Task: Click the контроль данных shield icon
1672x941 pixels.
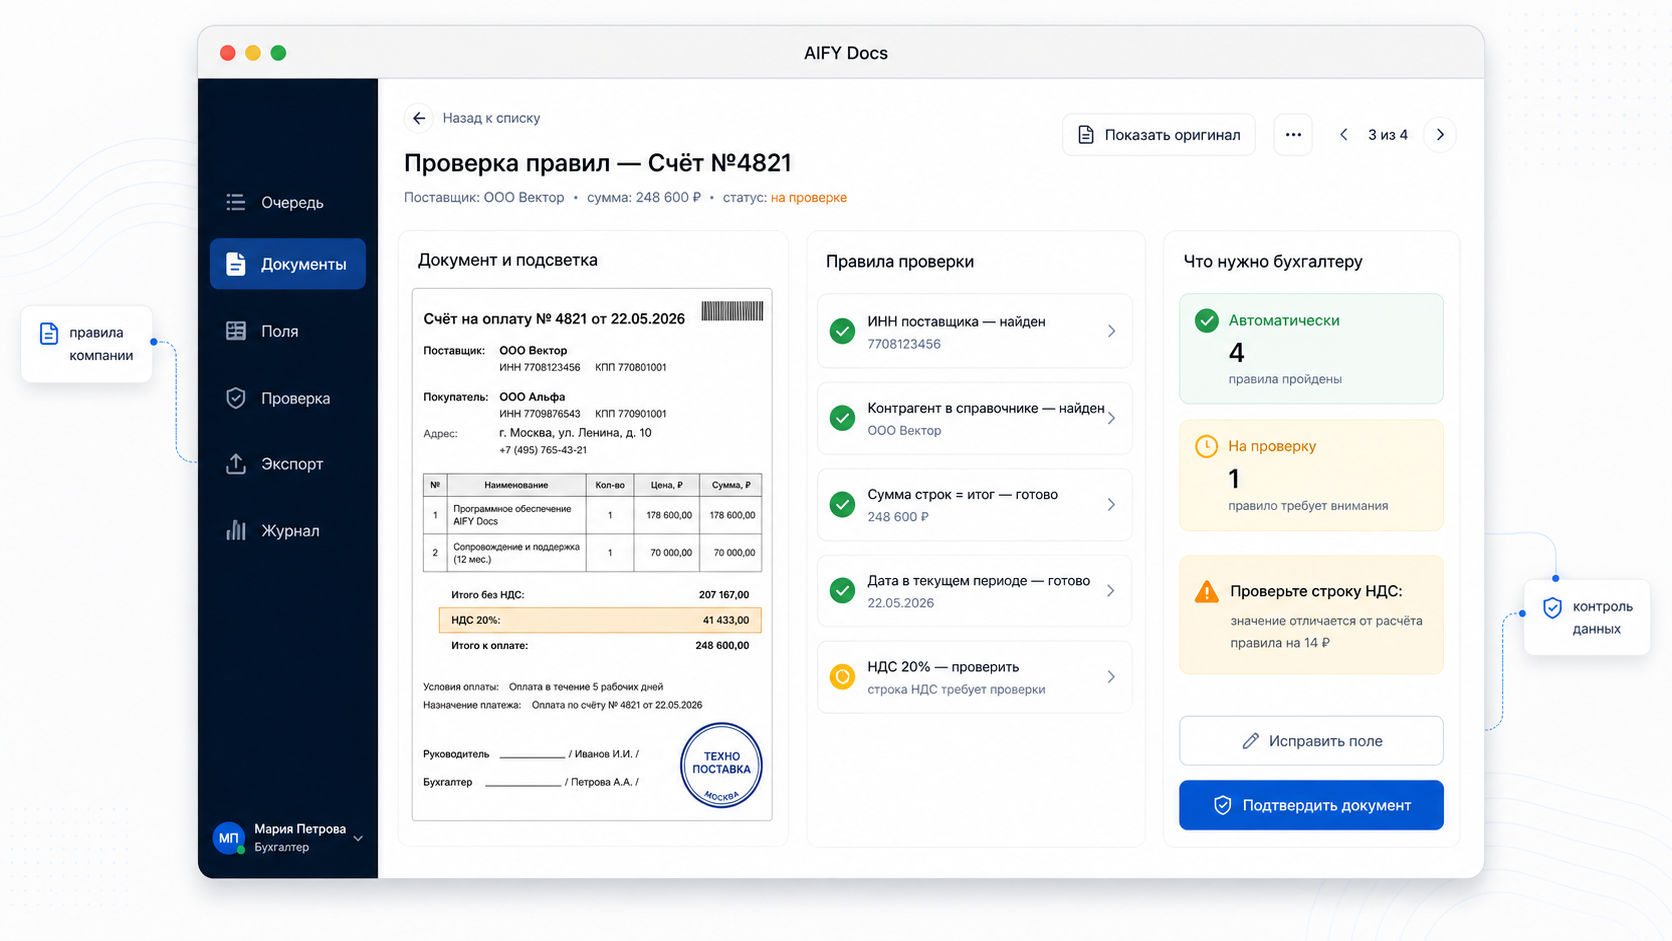Action: pyautogui.click(x=1552, y=607)
